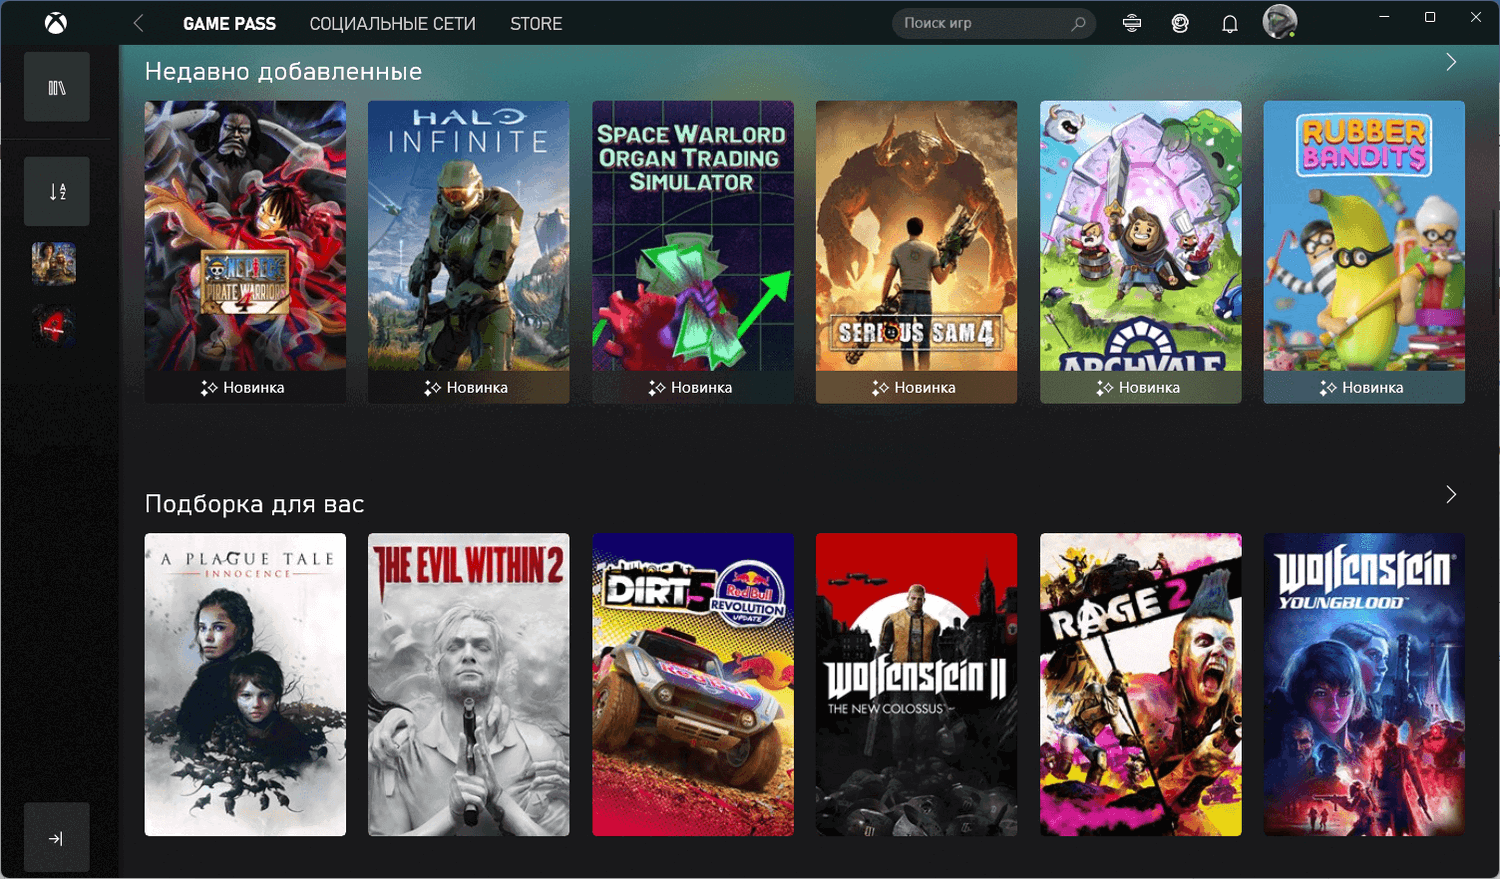Click the Новинка label under One Piece
The height and width of the screenshot is (879, 1500).
pyautogui.click(x=242, y=387)
